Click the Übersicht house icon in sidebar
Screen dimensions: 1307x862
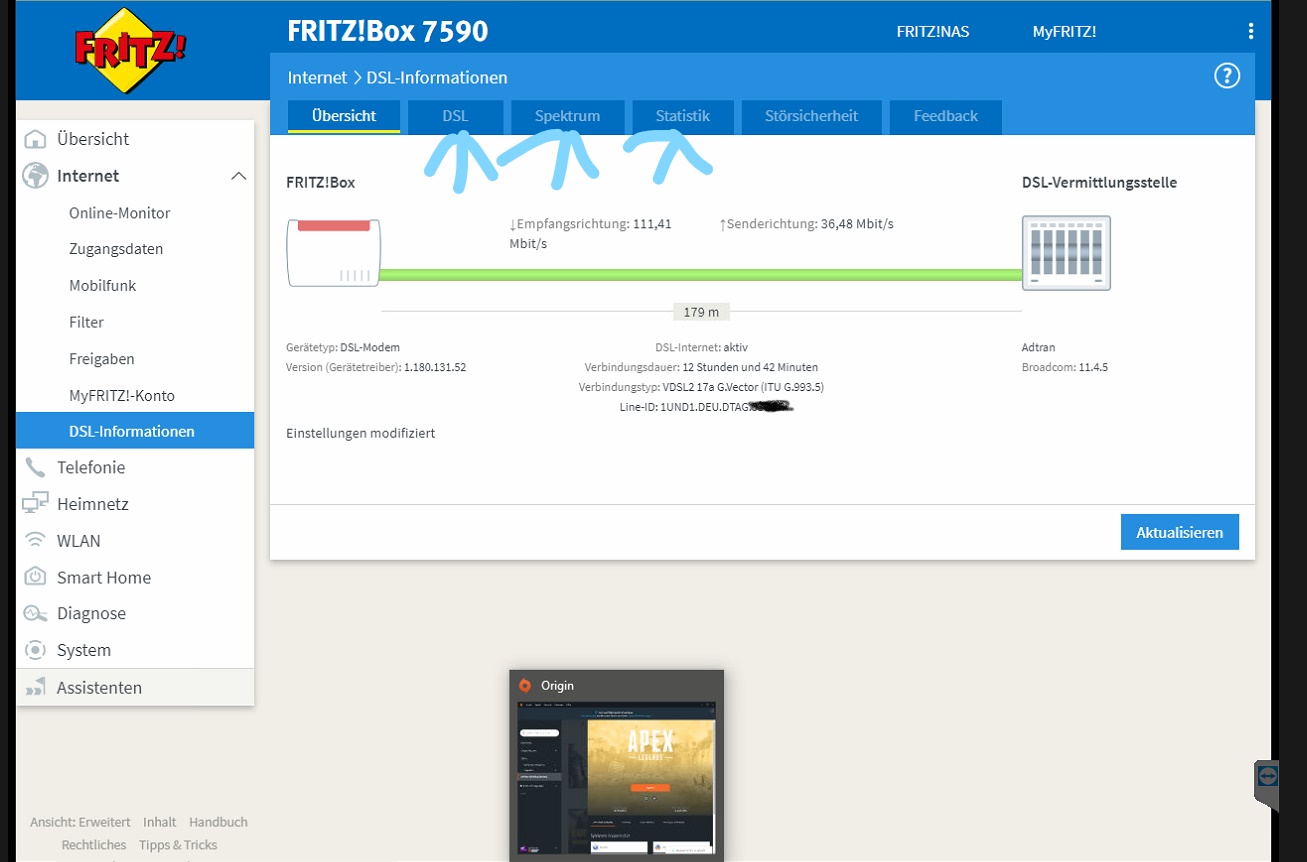[x=35, y=139]
